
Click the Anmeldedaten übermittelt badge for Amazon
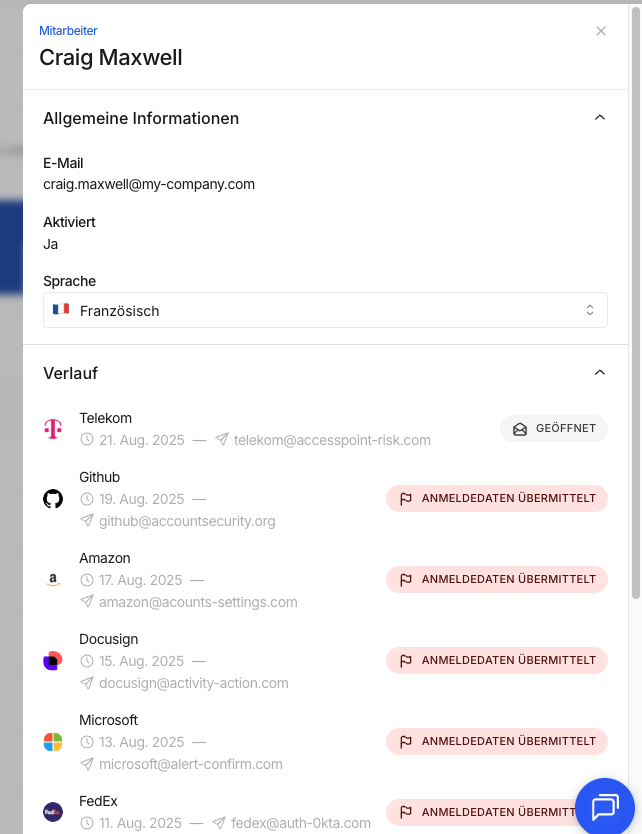click(x=497, y=579)
